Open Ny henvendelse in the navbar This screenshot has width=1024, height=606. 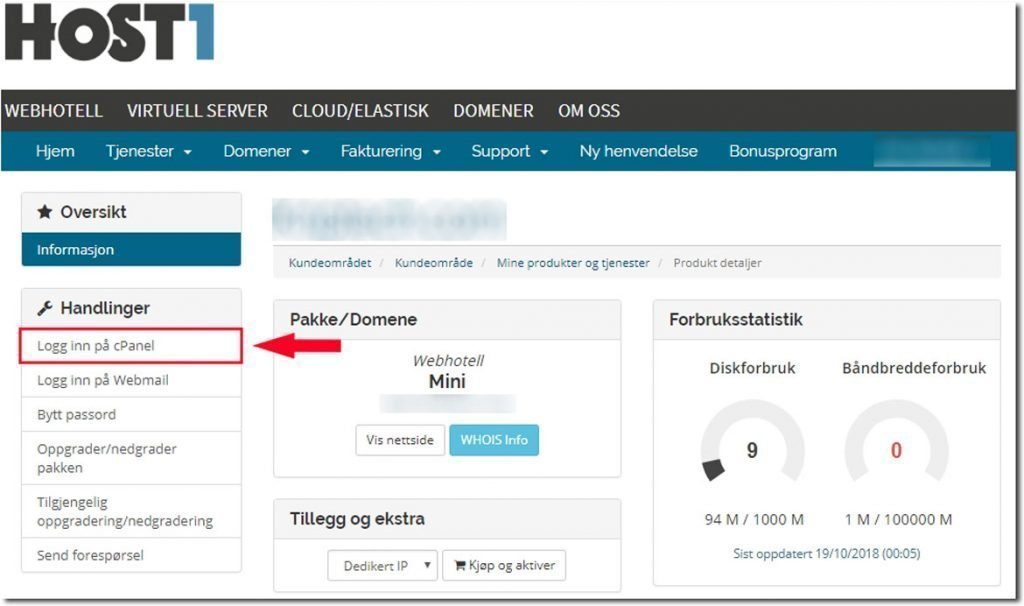pos(639,152)
